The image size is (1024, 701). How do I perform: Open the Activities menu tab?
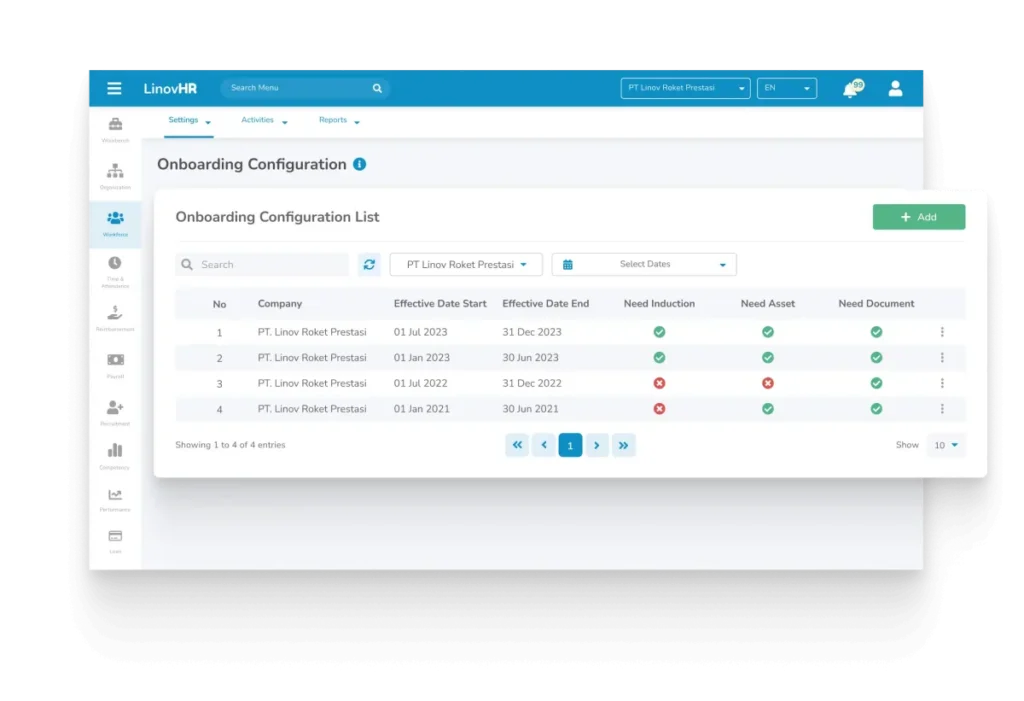pyautogui.click(x=264, y=121)
